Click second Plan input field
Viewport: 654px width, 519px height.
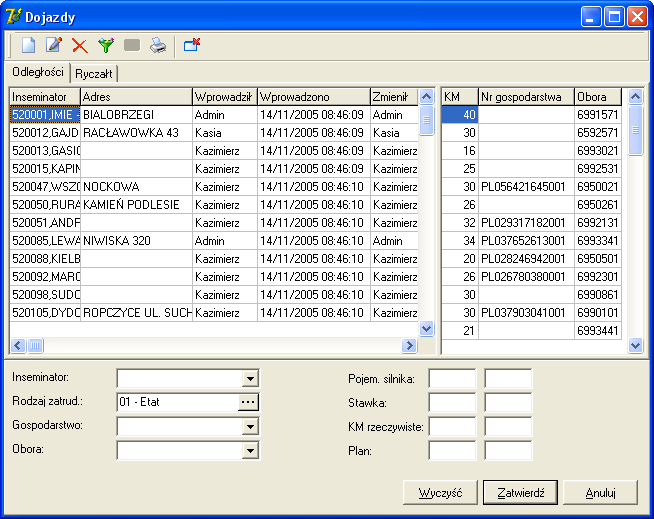508,451
